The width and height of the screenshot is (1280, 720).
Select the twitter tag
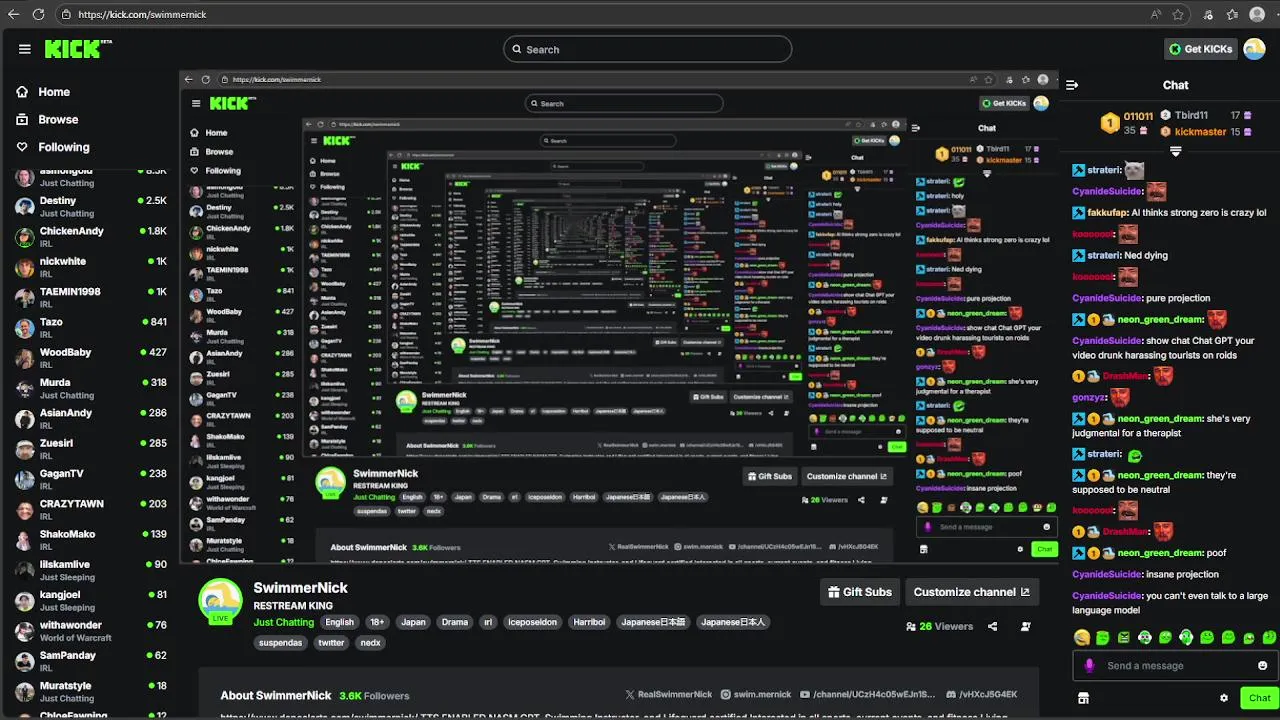331,643
